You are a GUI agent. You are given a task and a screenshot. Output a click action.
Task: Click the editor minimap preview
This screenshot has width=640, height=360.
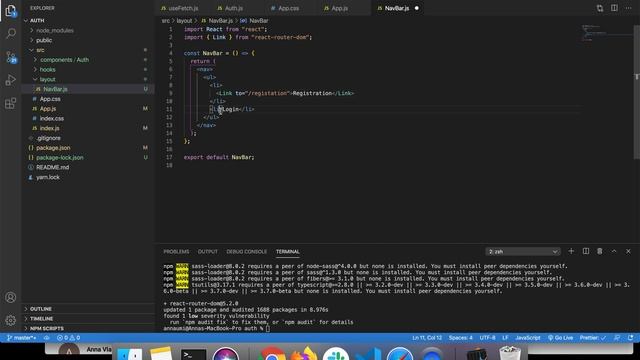pos(607,33)
